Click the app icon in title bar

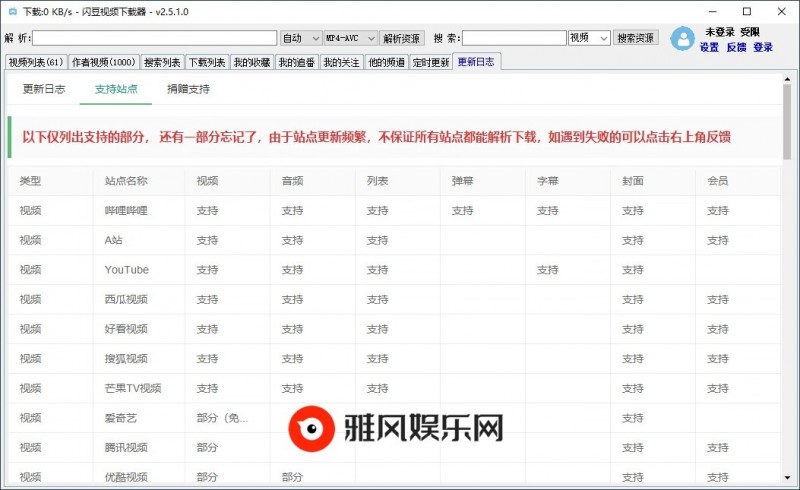point(12,11)
